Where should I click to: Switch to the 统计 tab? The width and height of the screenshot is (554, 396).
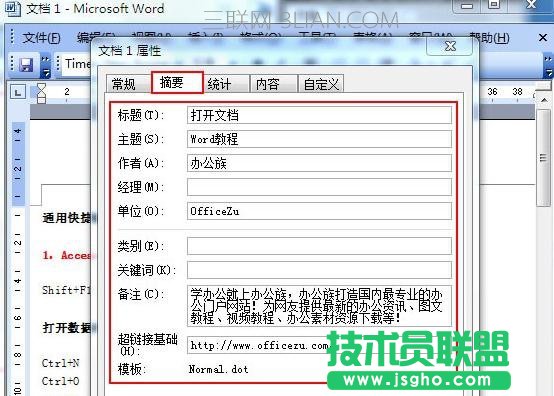click(226, 84)
